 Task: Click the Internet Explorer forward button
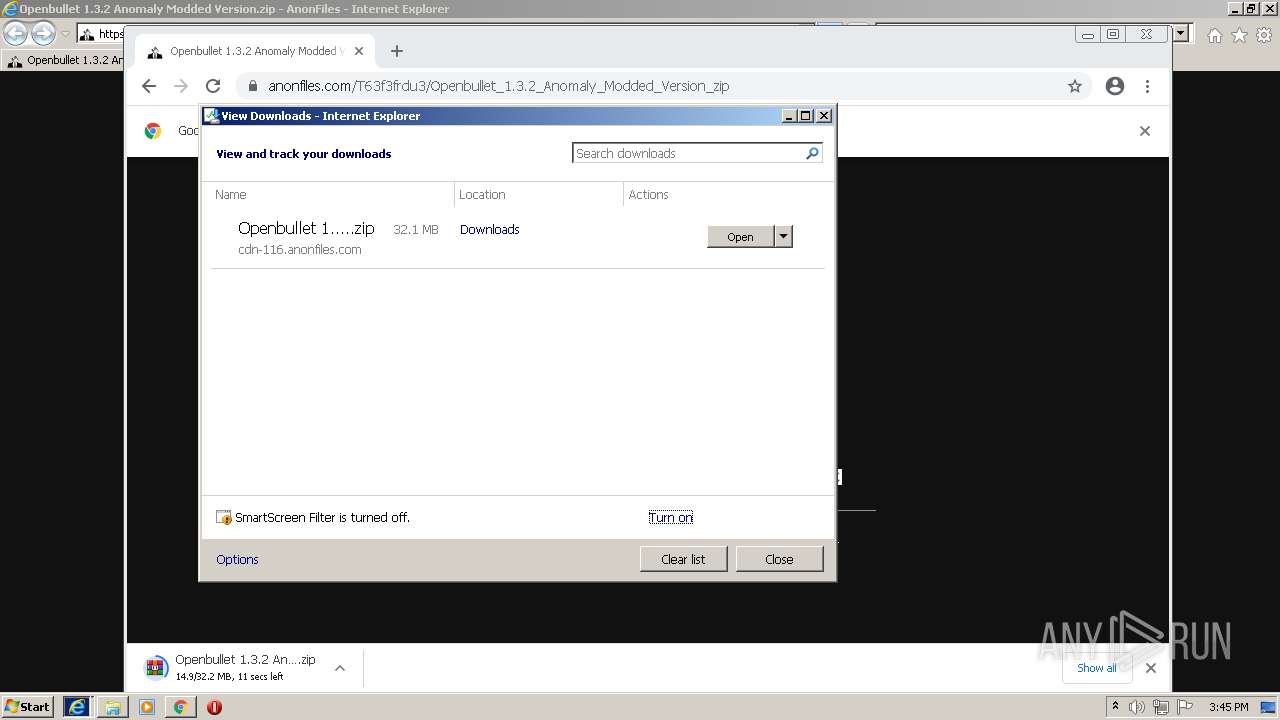tap(43, 34)
